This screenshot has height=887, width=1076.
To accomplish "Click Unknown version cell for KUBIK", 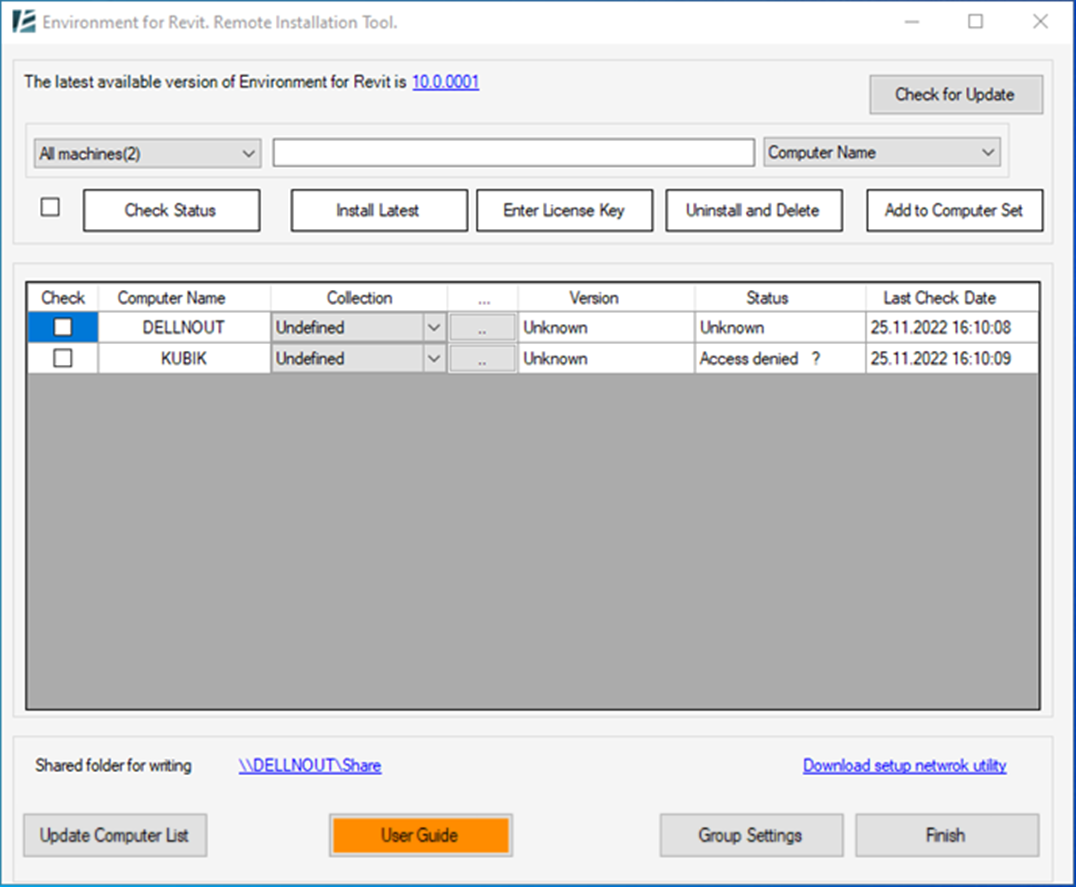I will tap(606, 358).
